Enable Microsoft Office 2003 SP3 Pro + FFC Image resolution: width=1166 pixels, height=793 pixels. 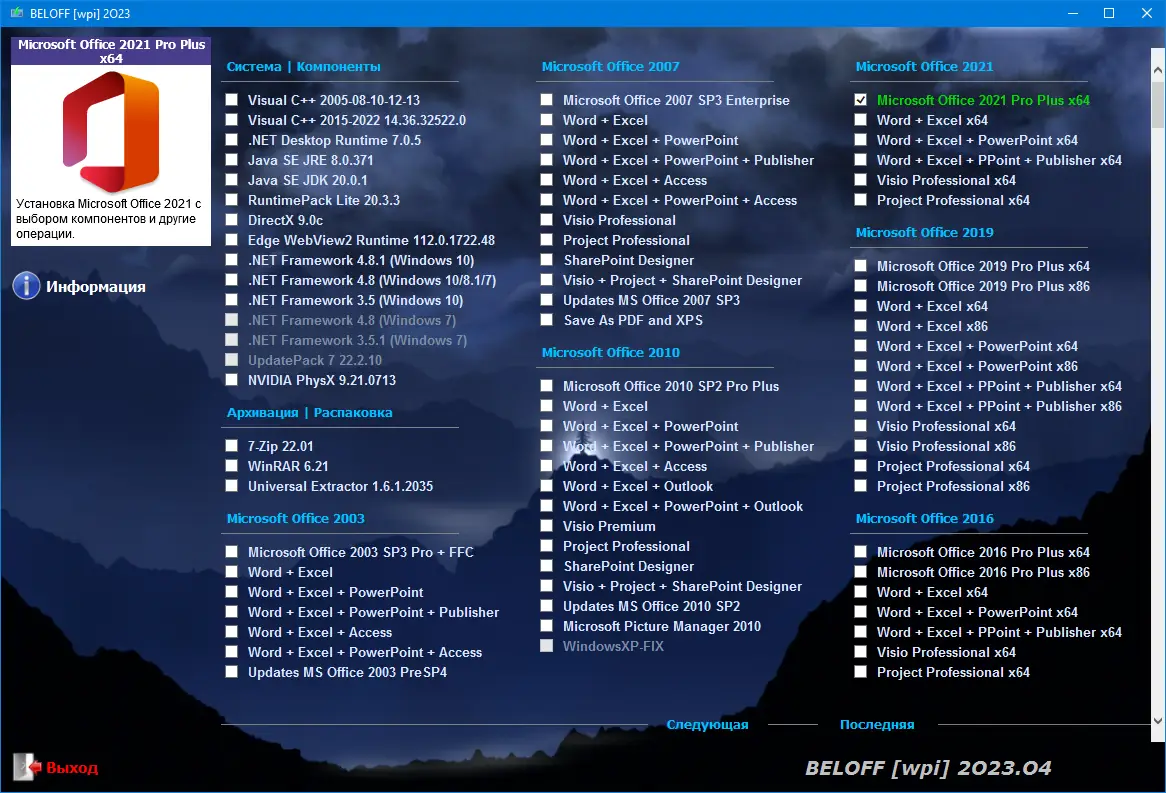tap(232, 552)
